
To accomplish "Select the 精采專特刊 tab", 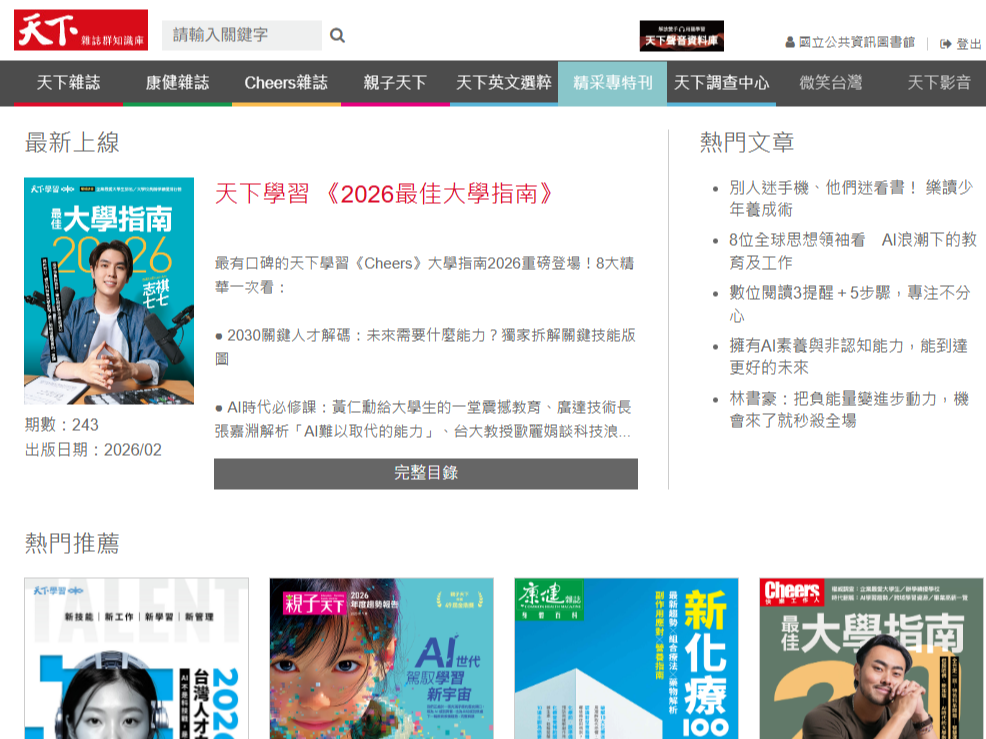I will 612,82.
